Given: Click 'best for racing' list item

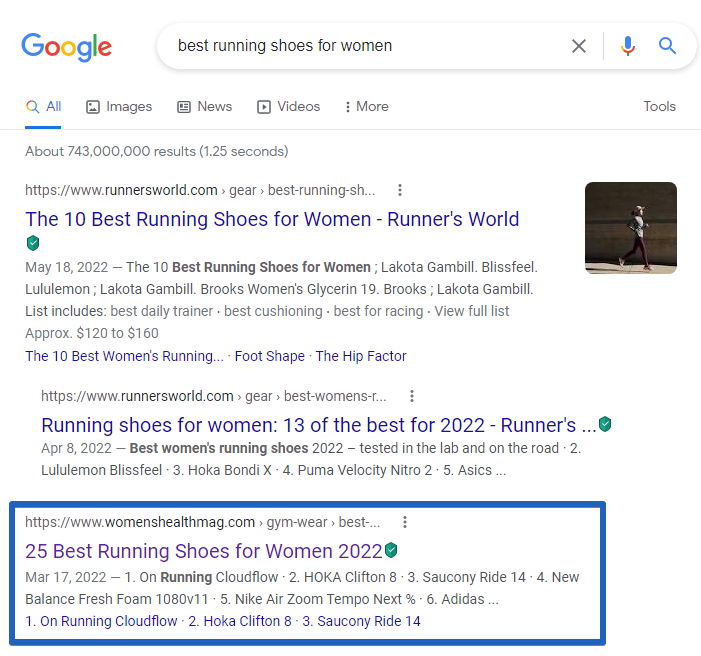Looking at the screenshot, I should (378, 311).
